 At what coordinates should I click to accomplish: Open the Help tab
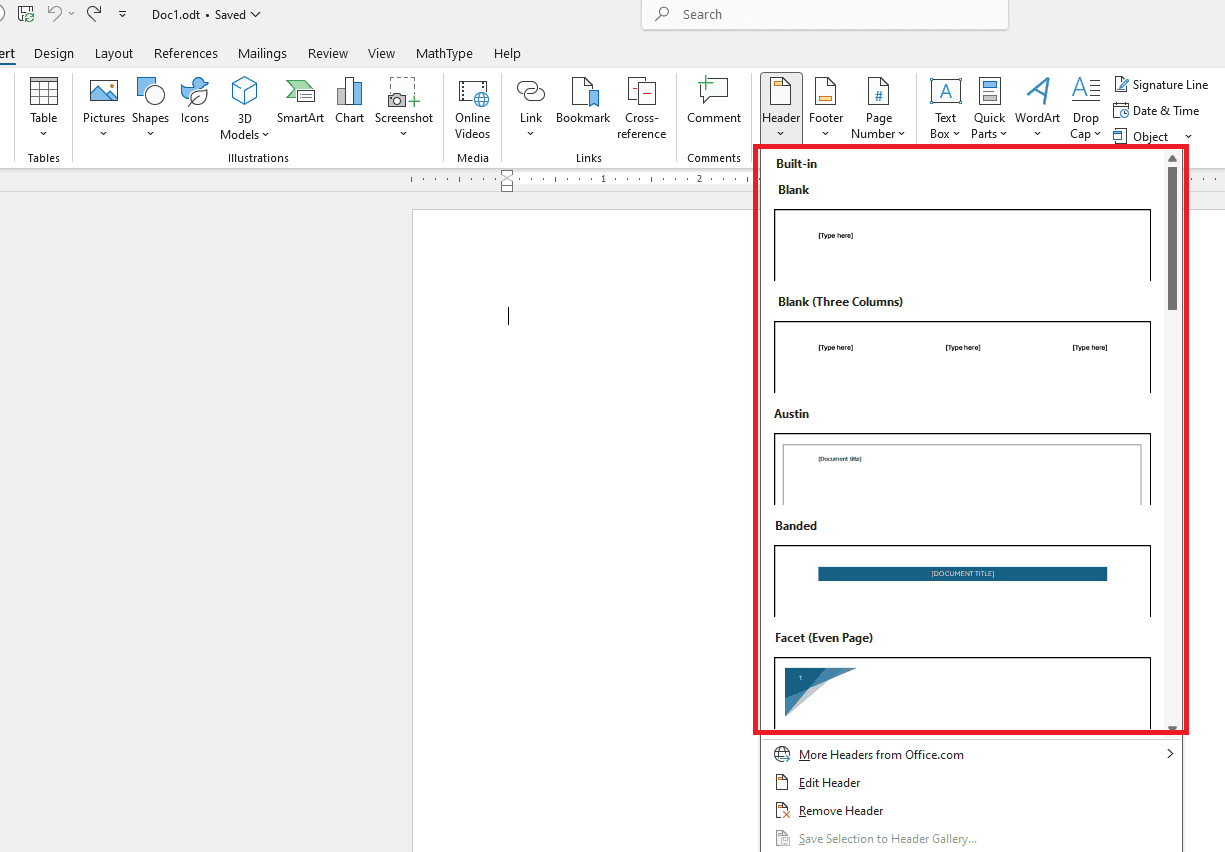(507, 53)
